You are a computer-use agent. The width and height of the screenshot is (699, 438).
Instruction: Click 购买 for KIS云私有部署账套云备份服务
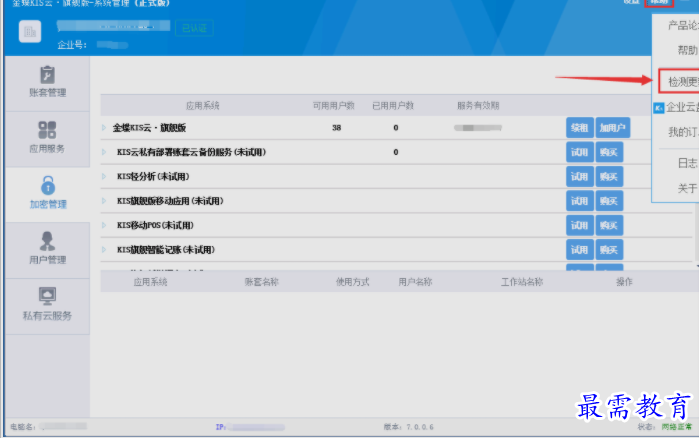[x=609, y=152]
